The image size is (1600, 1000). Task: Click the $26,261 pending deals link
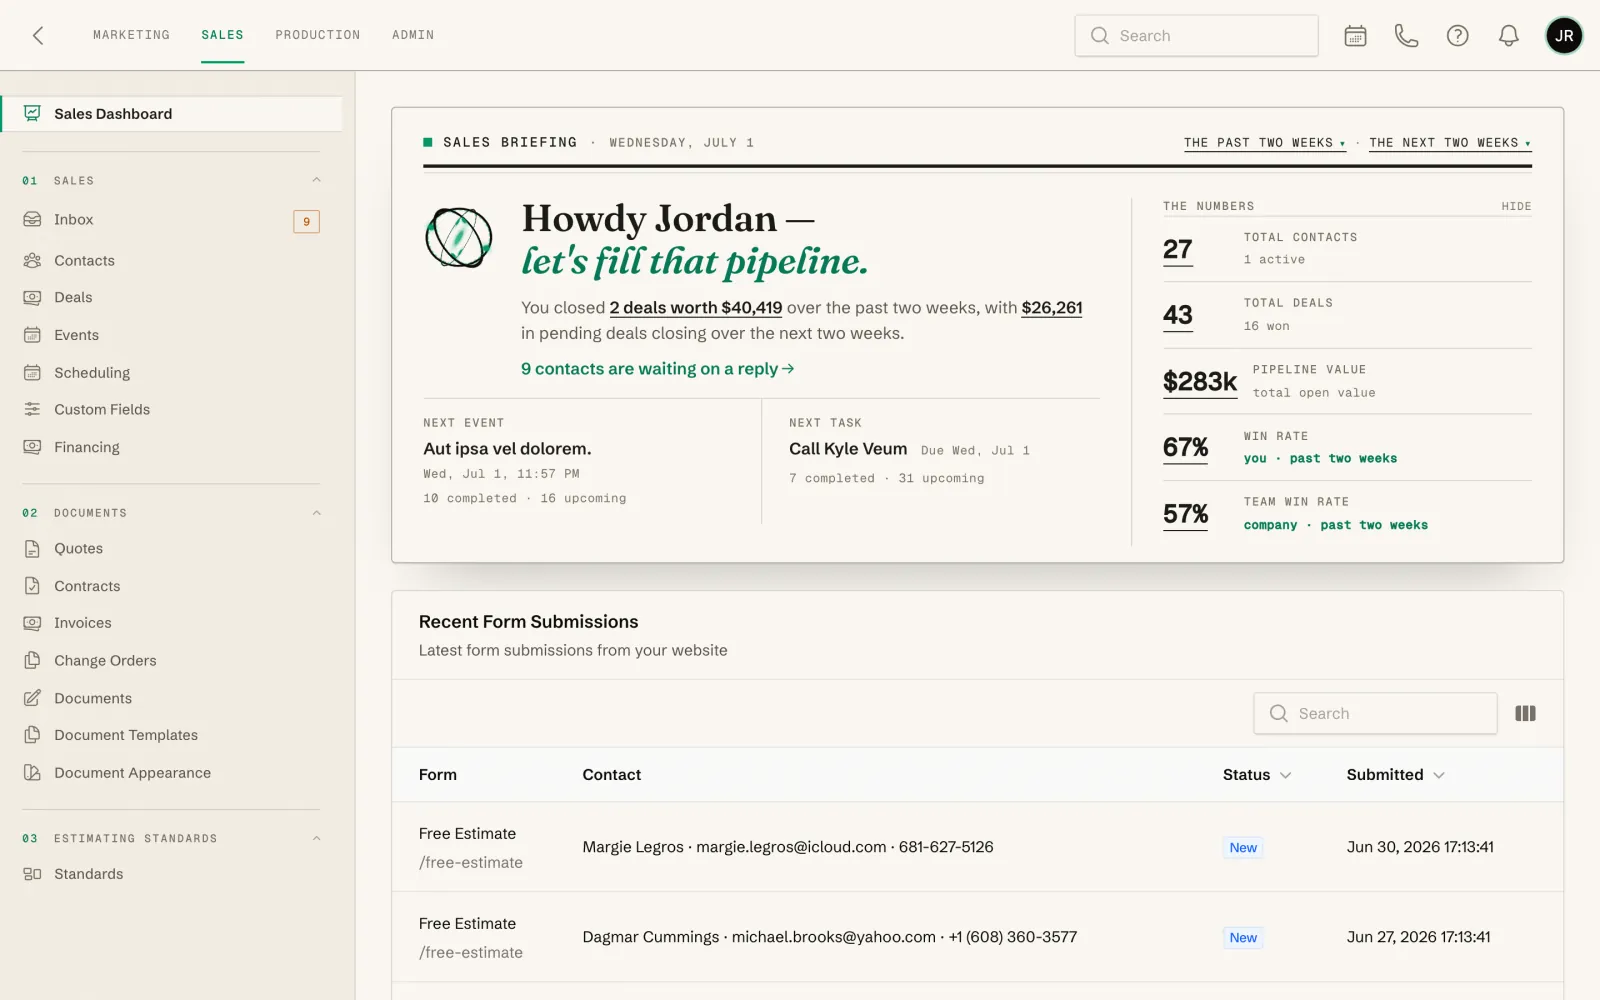click(x=1052, y=308)
